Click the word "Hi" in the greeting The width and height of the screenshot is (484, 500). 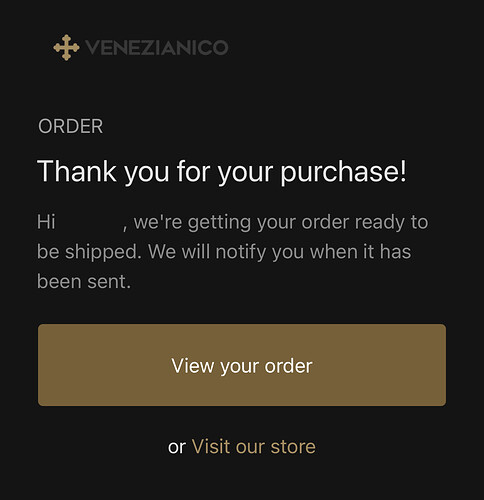coord(46,222)
